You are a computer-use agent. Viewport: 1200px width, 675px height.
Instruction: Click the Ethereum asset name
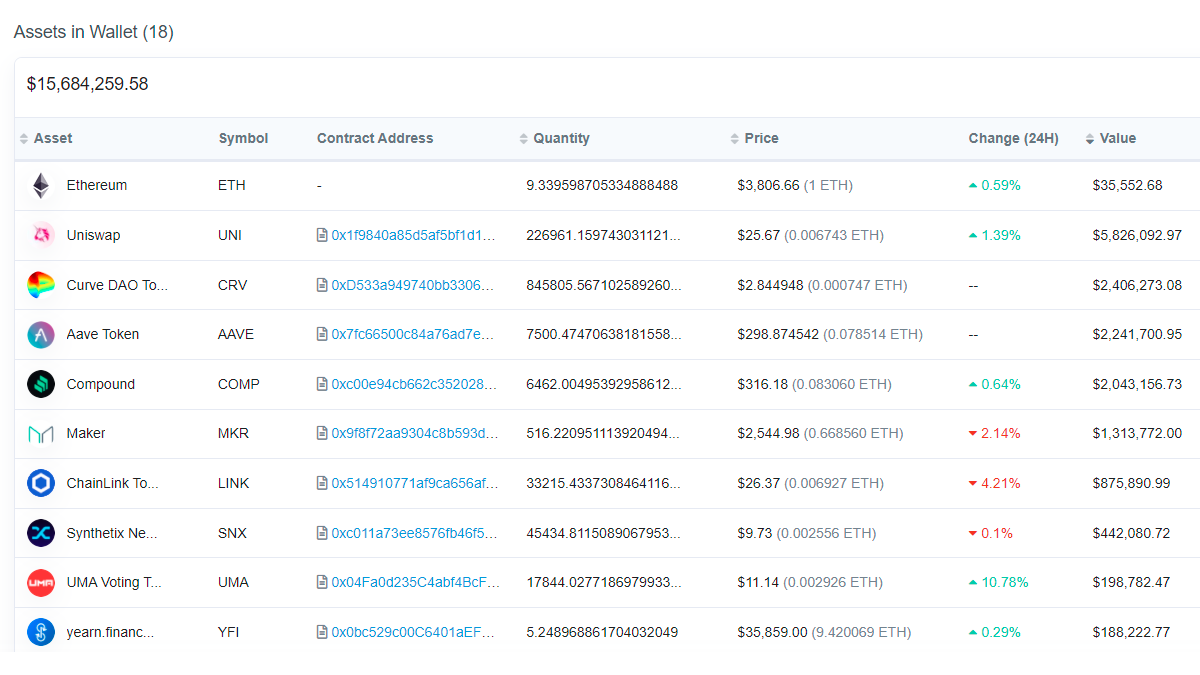(97, 185)
